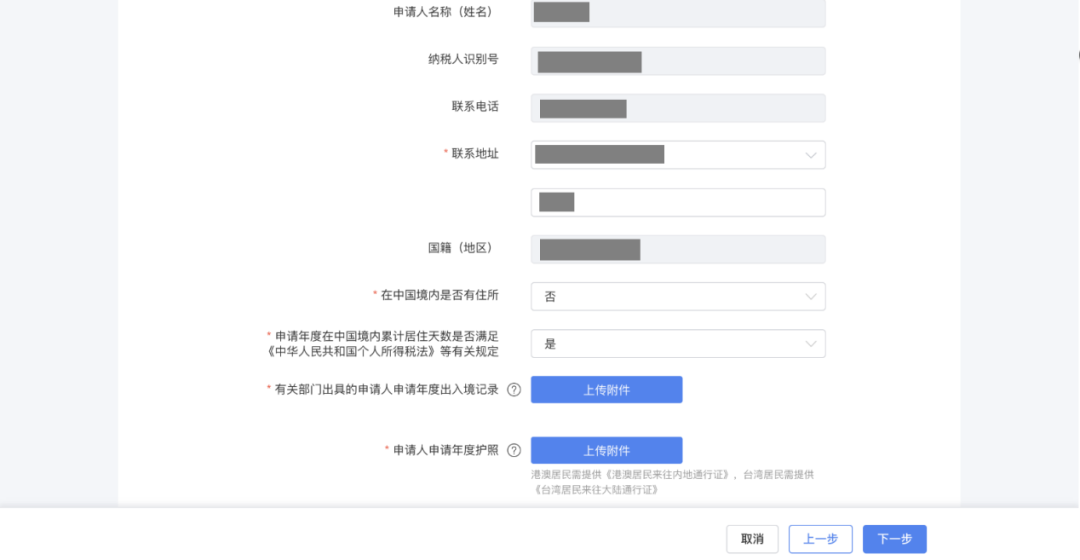The height and width of the screenshot is (560, 1080).
Task: Open the 累计居住天数 dropdown showing 是
Action: pyautogui.click(x=677, y=344)
